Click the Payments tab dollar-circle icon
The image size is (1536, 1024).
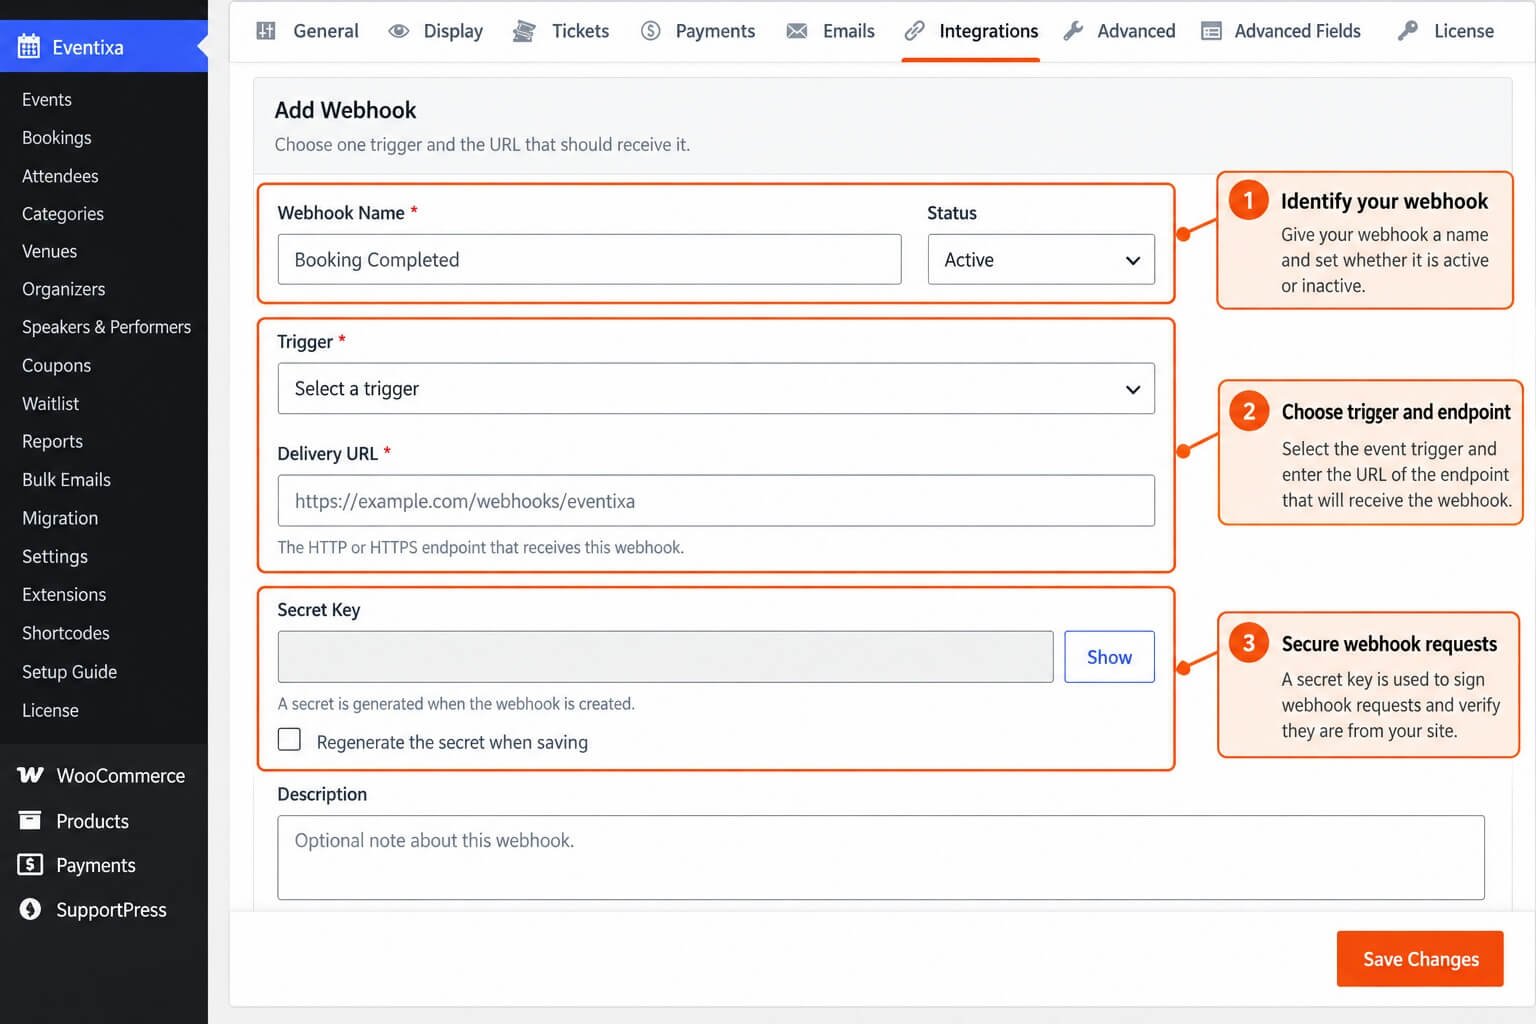coord(651,31)
